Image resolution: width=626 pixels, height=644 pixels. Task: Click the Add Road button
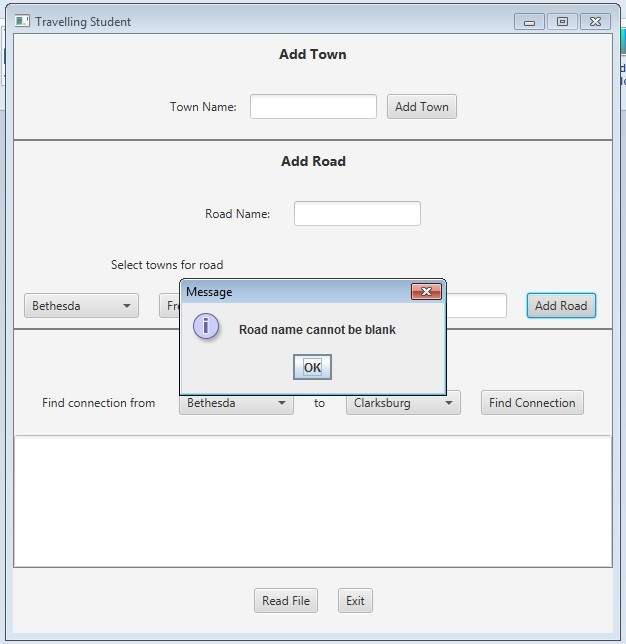561,306
